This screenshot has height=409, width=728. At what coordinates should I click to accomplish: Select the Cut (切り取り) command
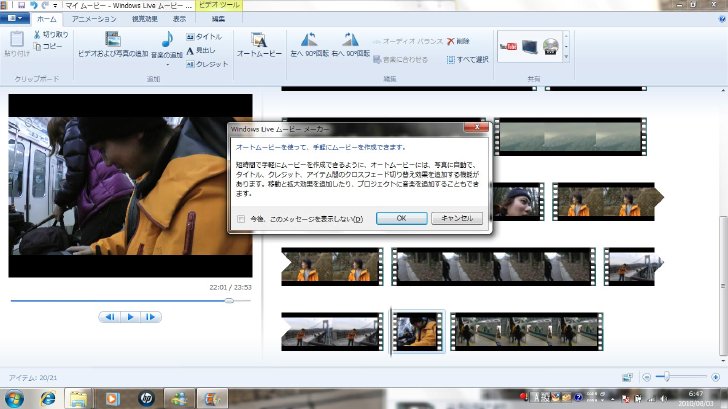coord(51,34)
